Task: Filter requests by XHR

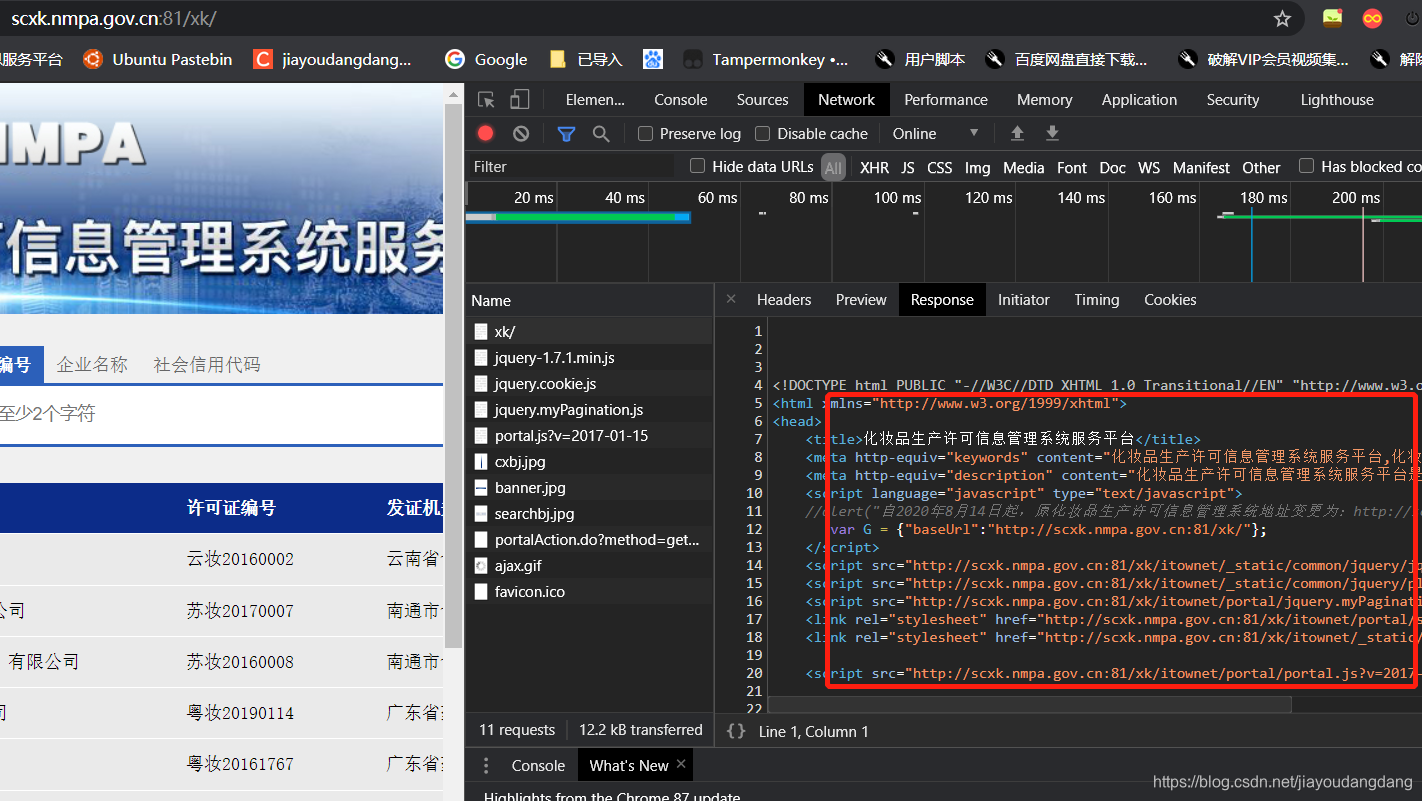Action: 874,168
